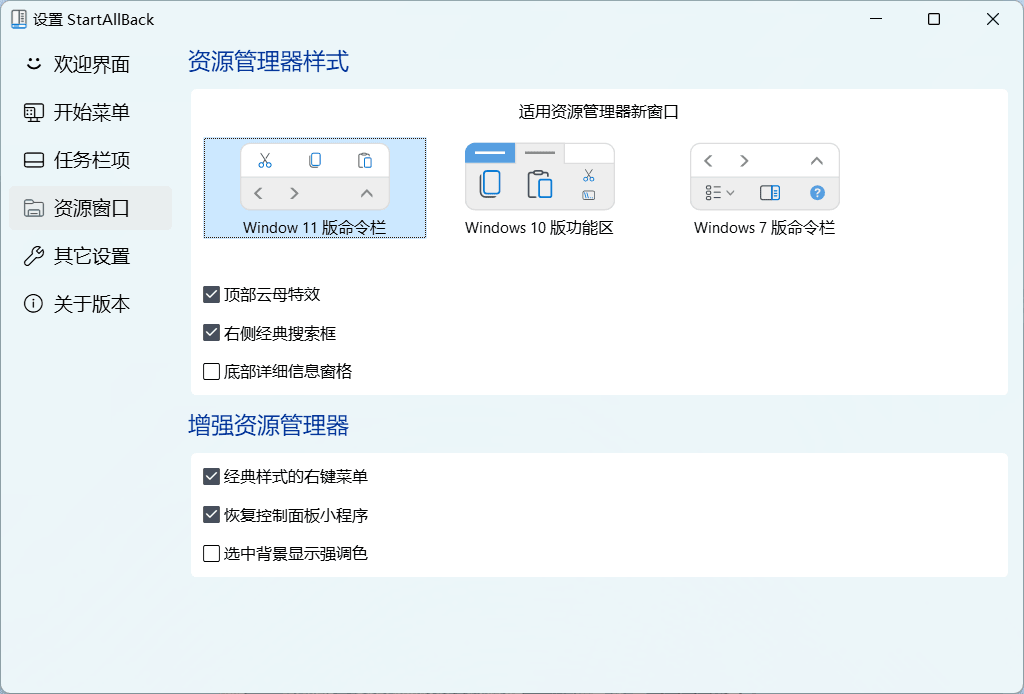This screenshot has height=694, width=1024.
Task: Click the wrench icon beside 其它设置
Action: (x=33, y=256)
